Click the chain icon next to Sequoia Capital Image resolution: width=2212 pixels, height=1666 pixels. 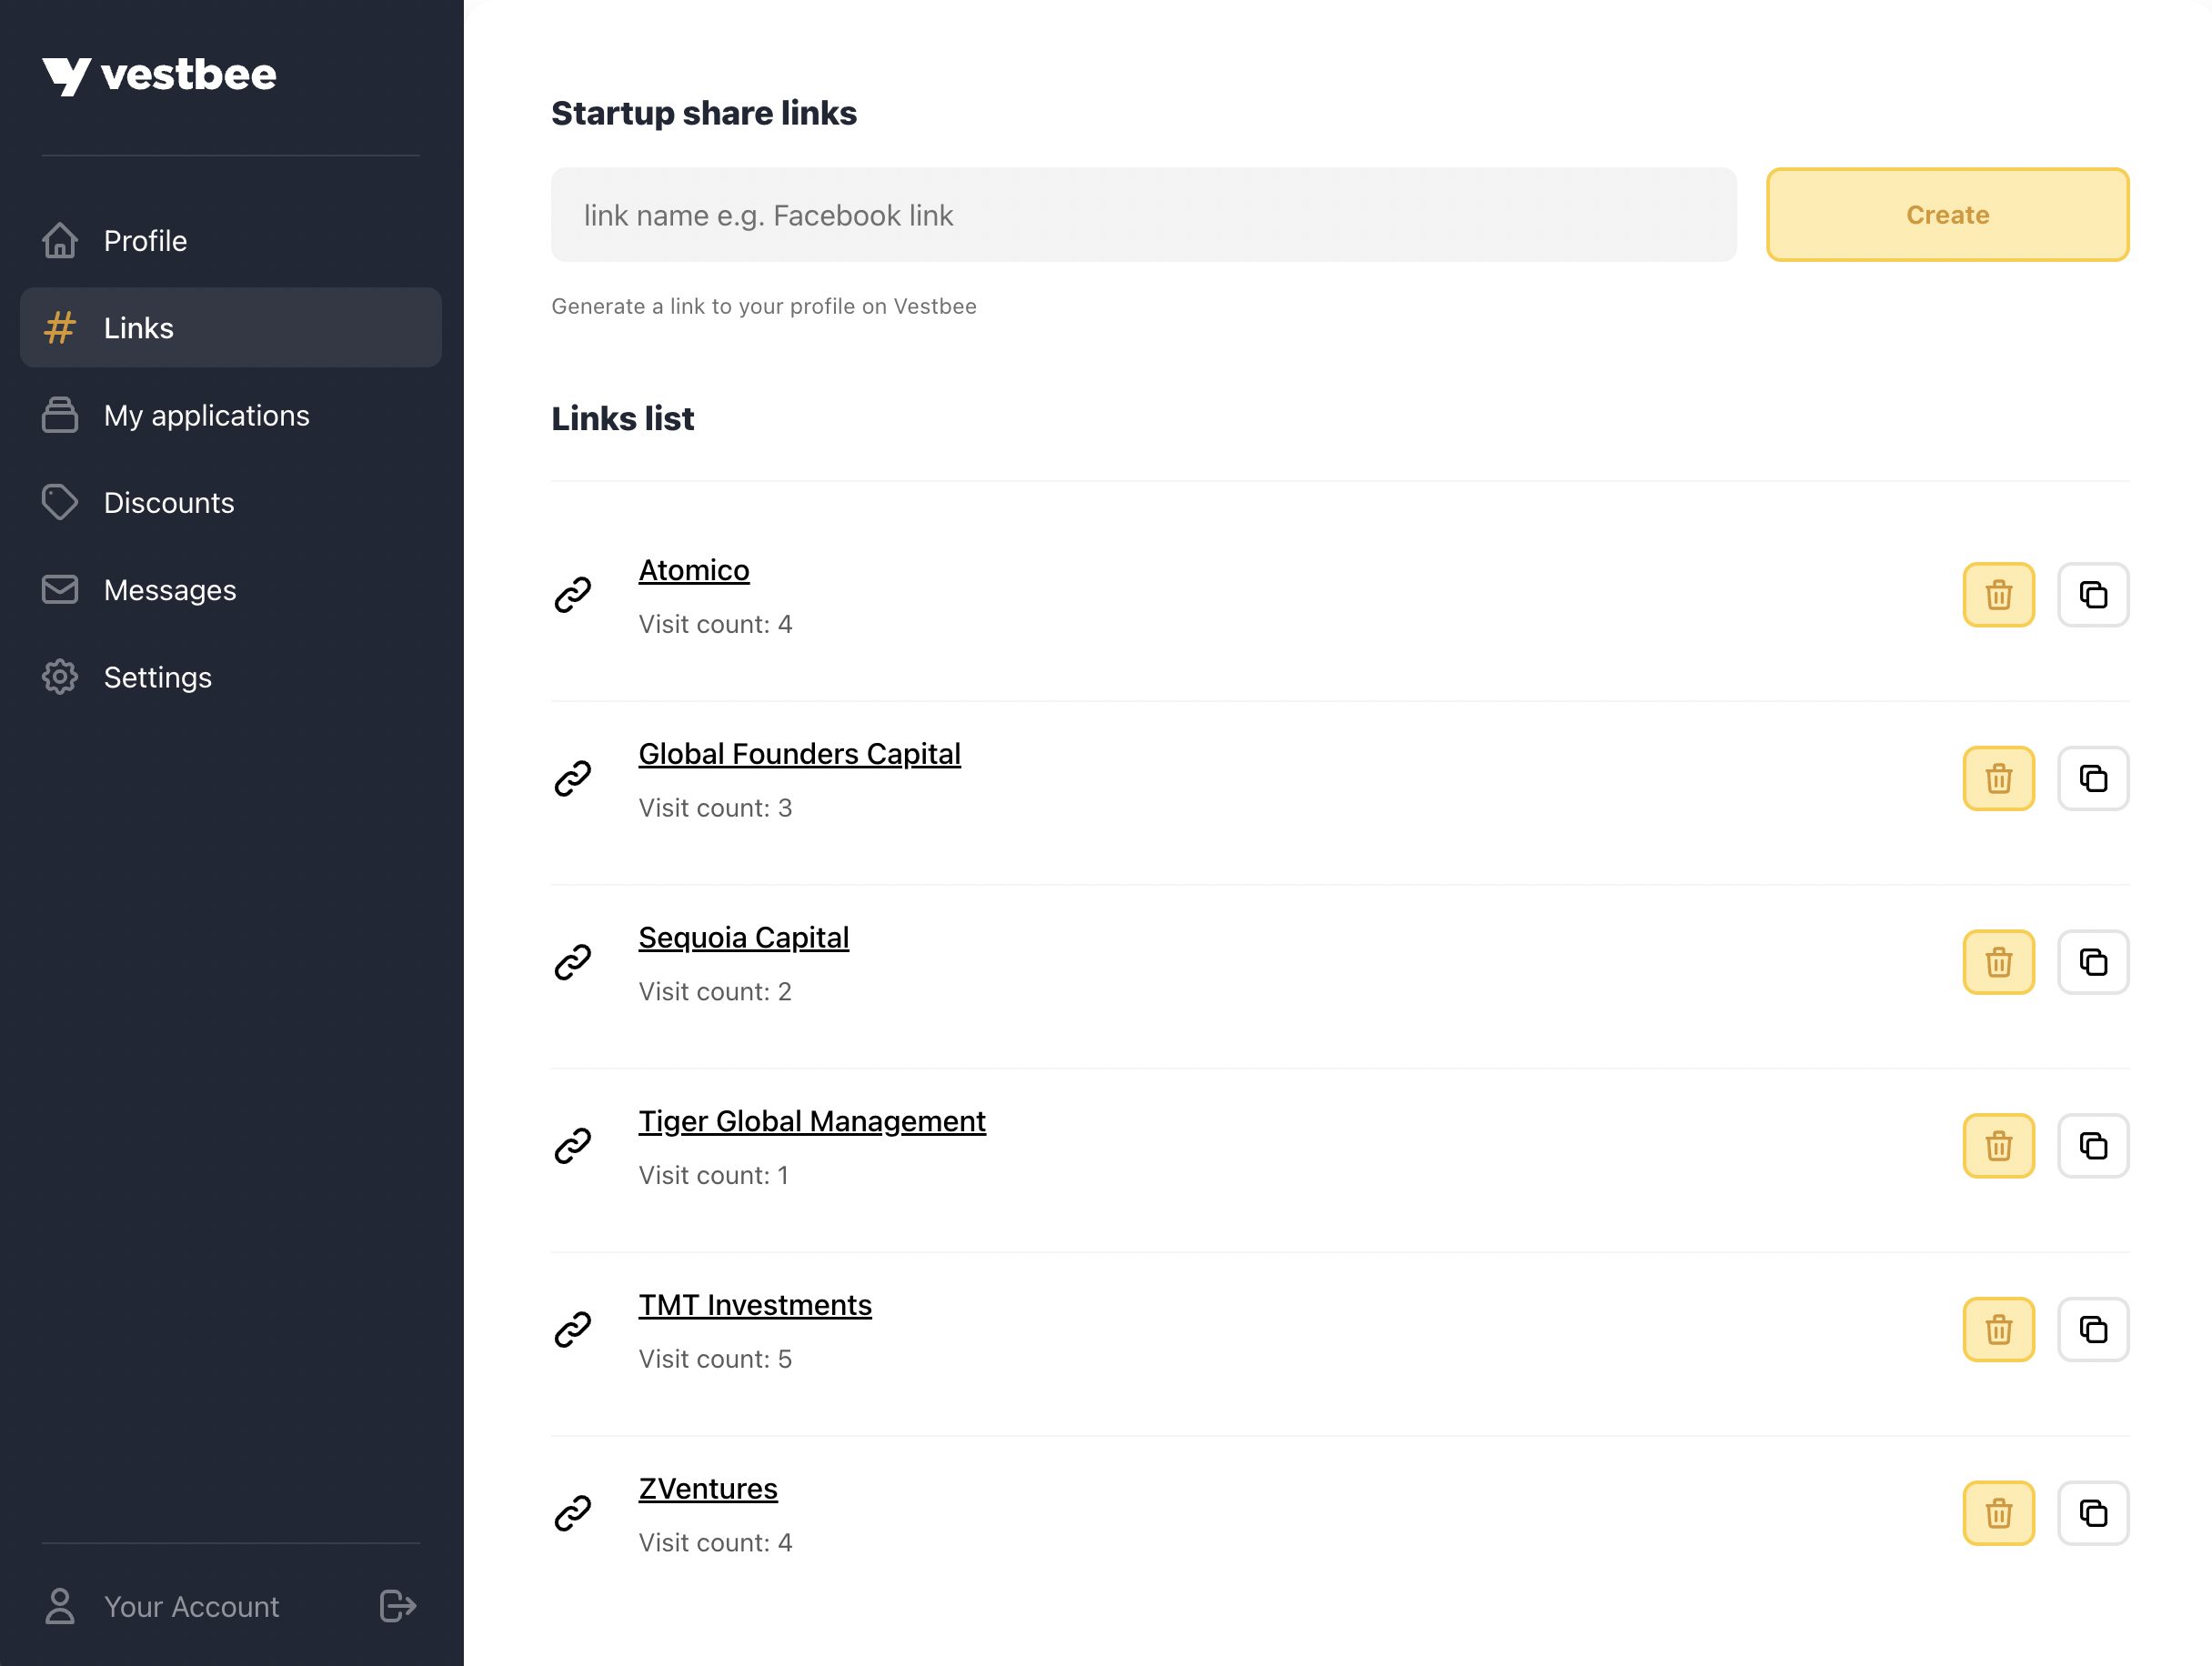pyautogui.click(x=573, y=962)
